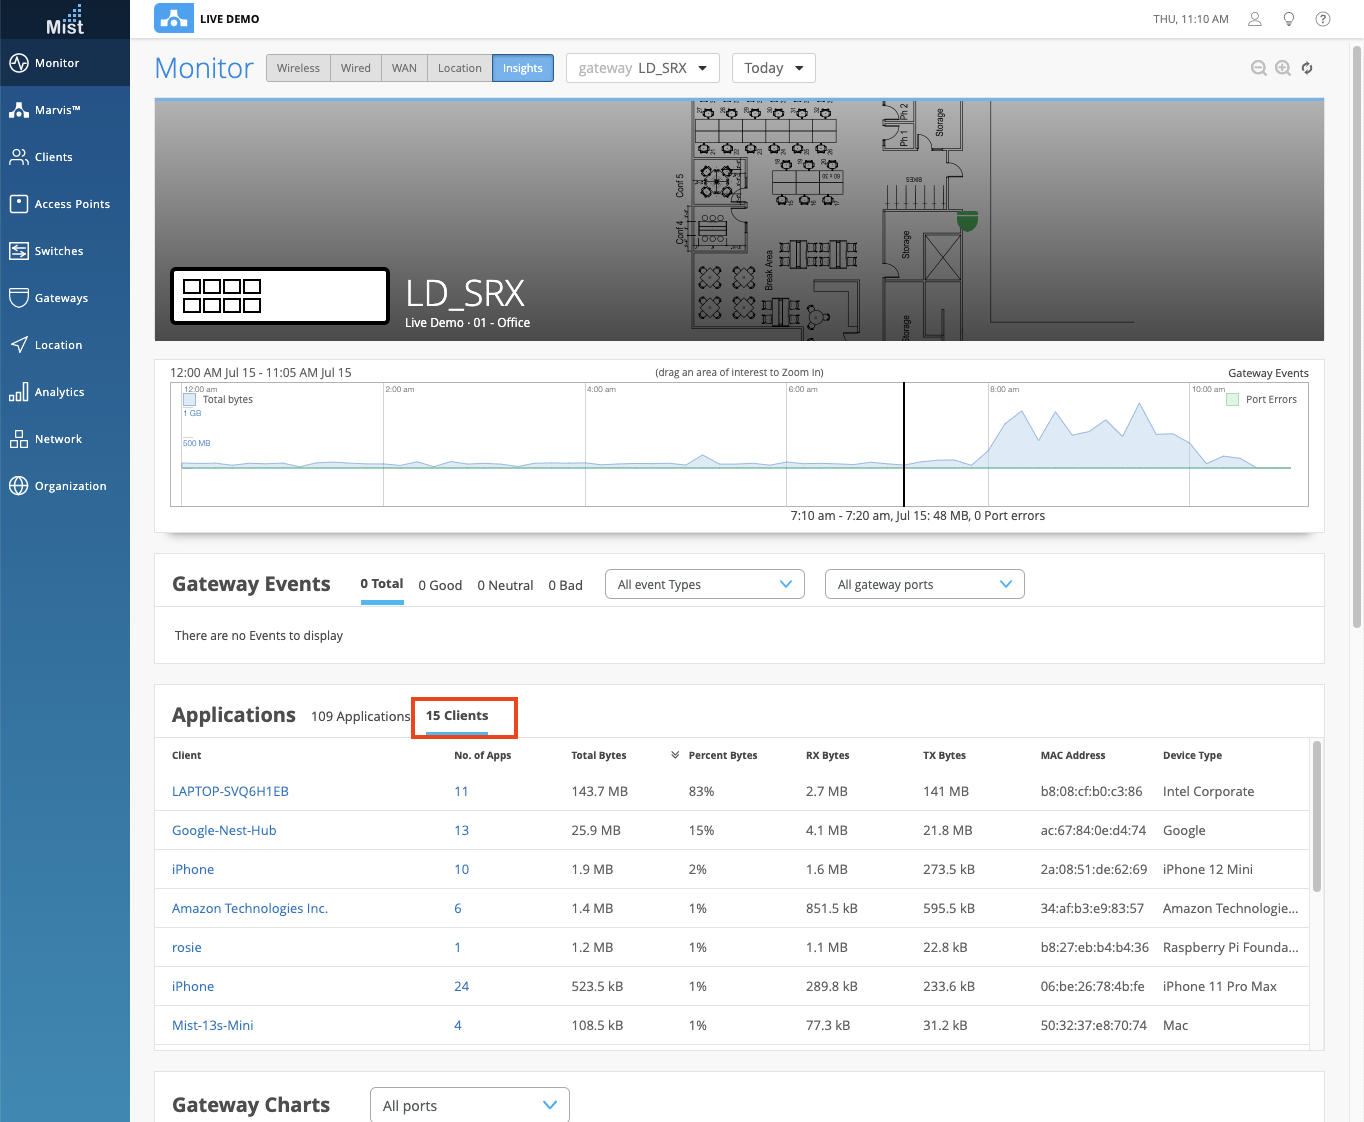This screenshot has width=1364, height=1122.
Task: Click the black timeline marker on chart
Action: click(x=904, y=444)
